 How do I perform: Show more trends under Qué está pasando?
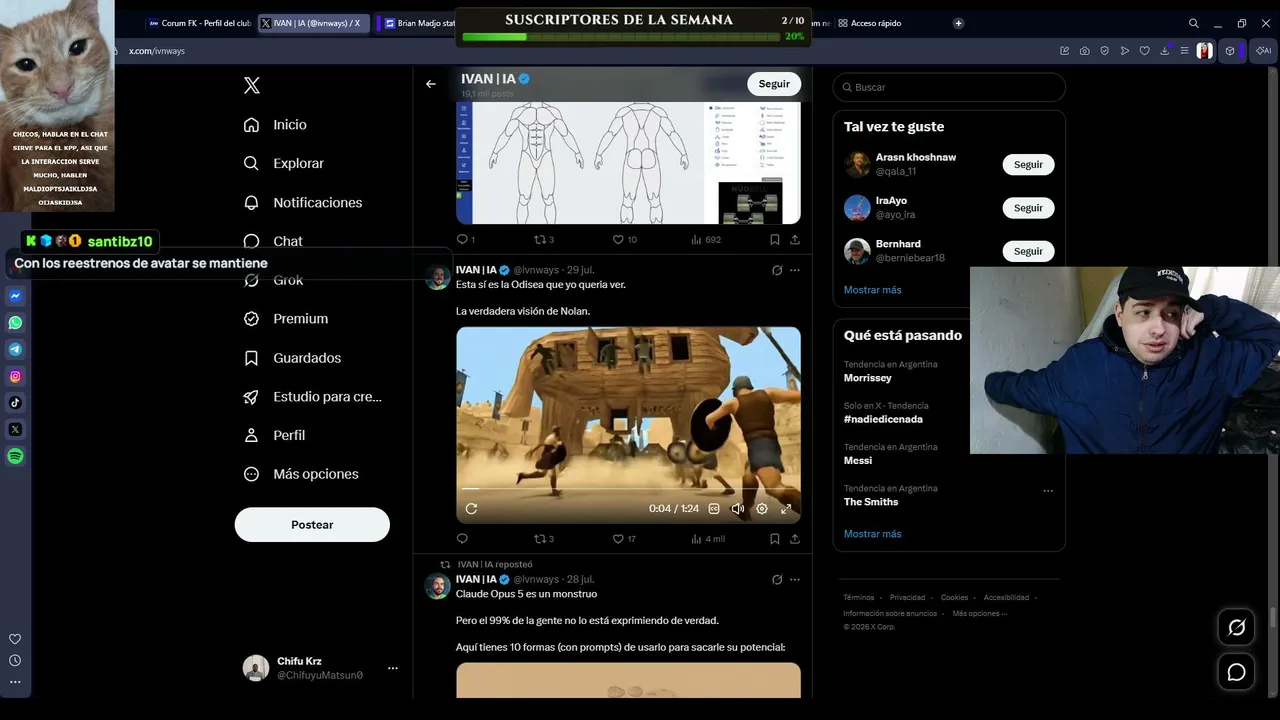click(872, 534)
